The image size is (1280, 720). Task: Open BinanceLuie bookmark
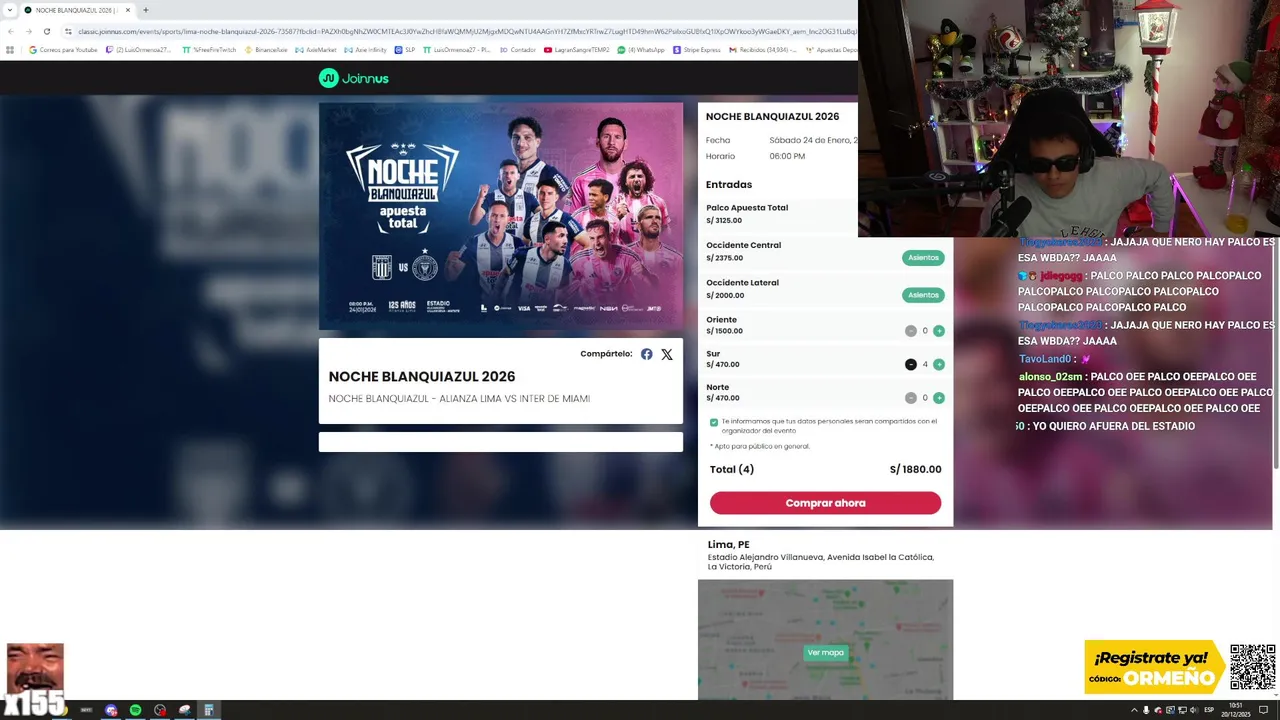(x=265, y=49)
